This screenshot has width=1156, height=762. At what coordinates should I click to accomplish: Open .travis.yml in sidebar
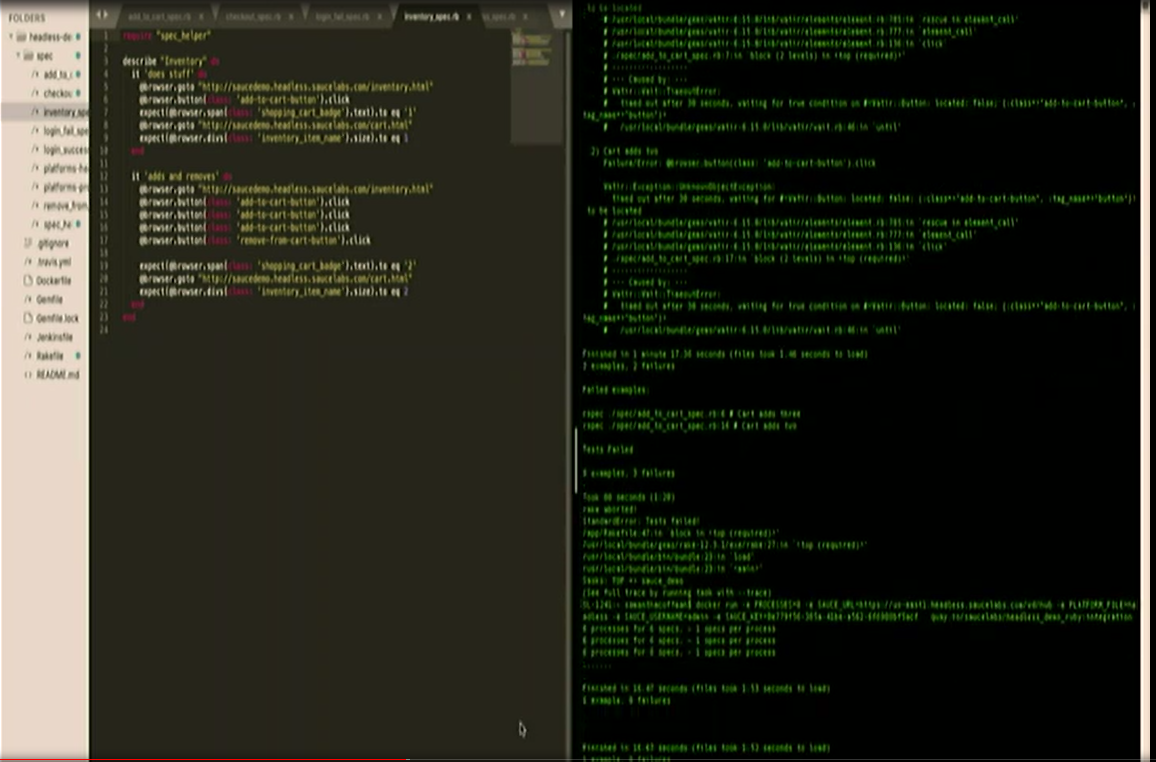coord(53,262)
